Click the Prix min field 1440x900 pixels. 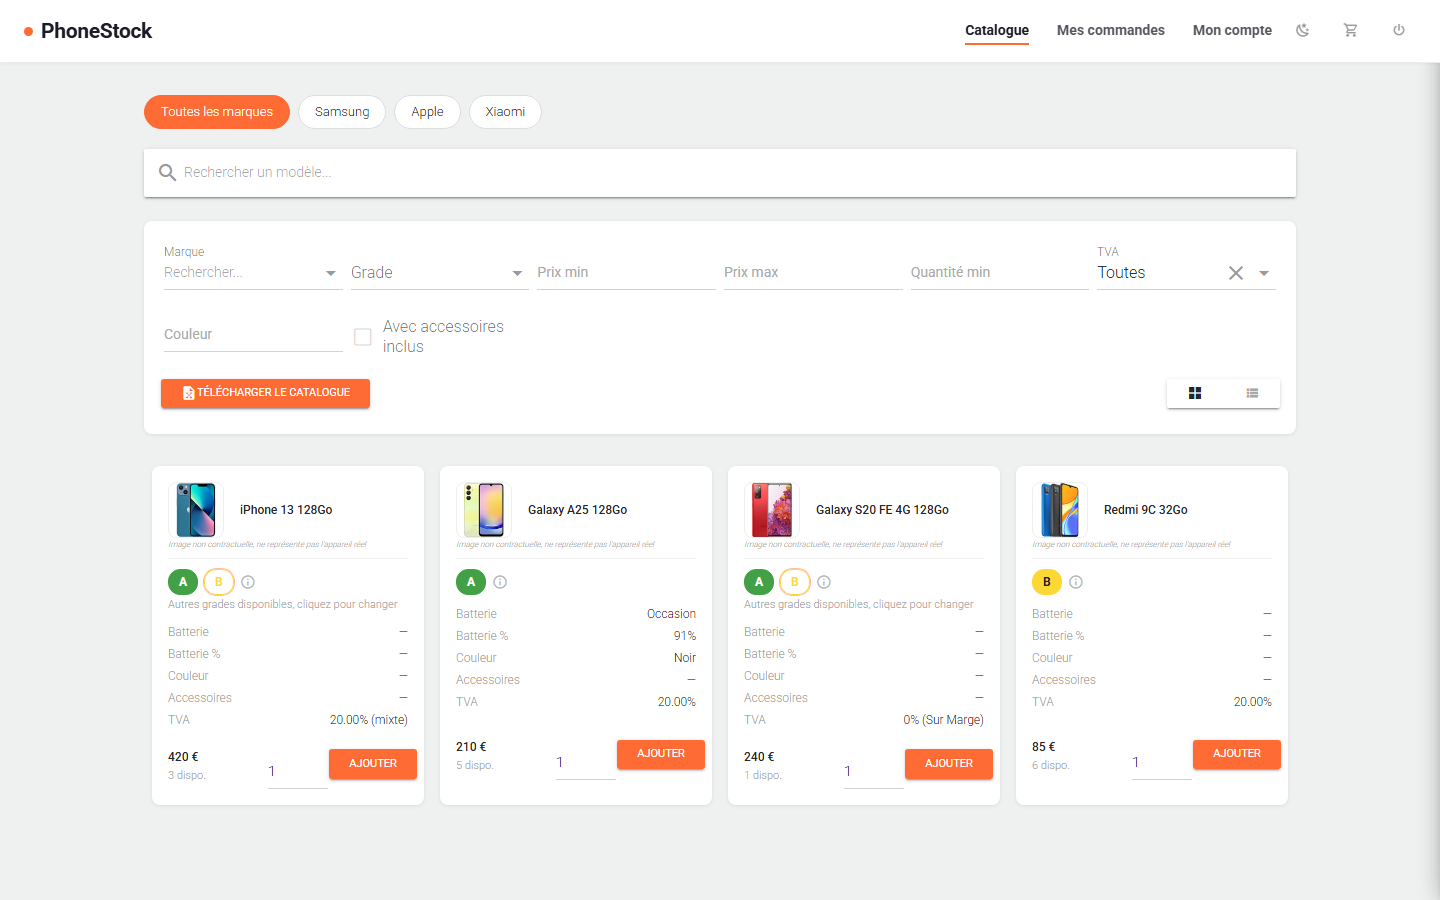coord(626,273)
